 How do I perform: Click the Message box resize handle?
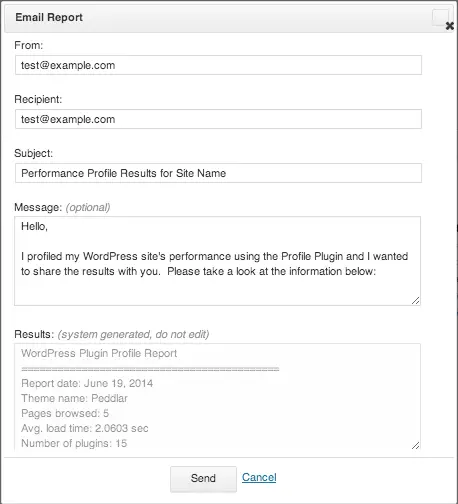pyautogui.click(x=415, y=300)
